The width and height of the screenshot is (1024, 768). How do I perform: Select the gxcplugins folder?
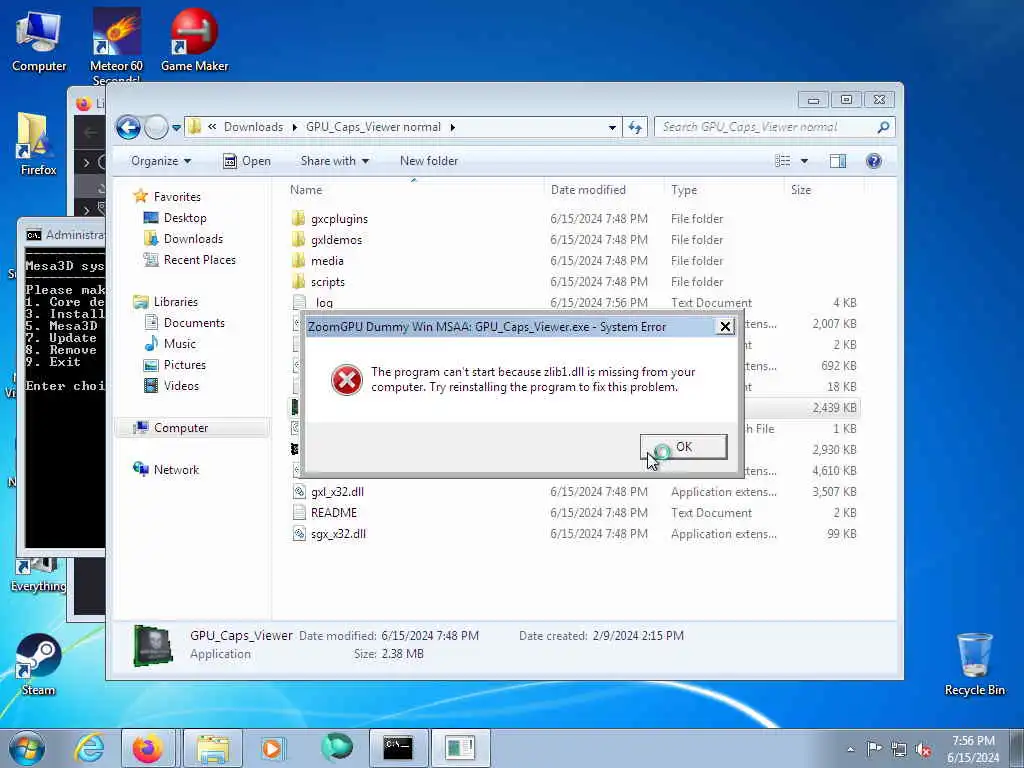[x=339, y=219]
